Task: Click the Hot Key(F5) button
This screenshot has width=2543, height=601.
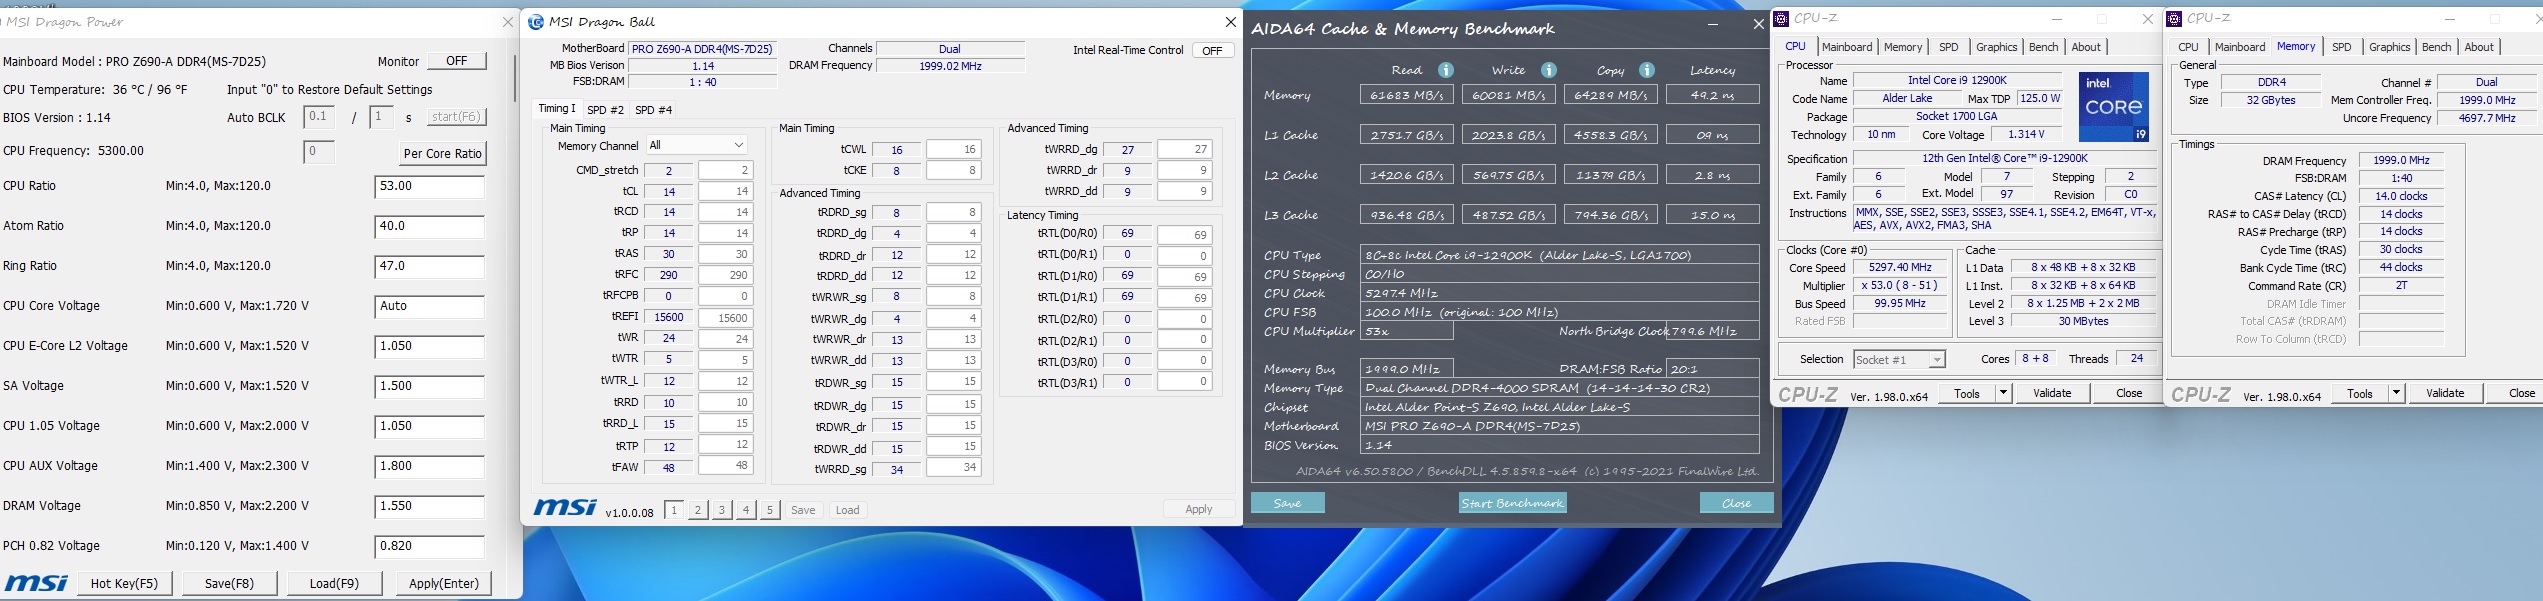Action: [124, 583]
